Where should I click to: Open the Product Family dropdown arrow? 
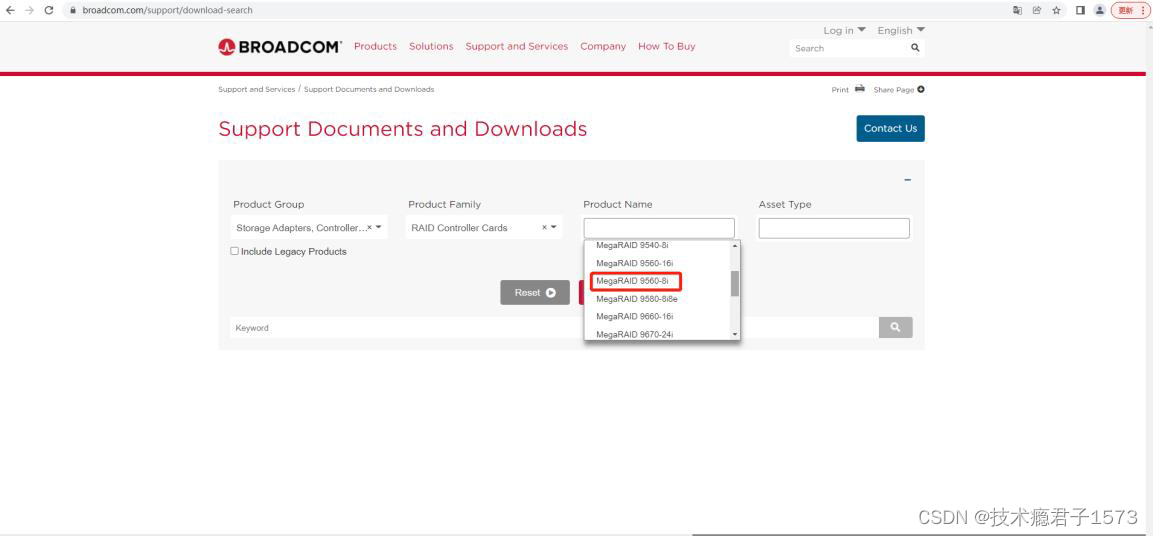tap(554, 228)
